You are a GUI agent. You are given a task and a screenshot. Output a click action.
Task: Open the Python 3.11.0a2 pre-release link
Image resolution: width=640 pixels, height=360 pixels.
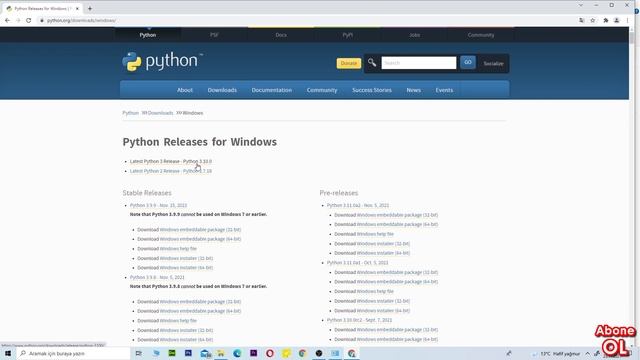[358, 205]
